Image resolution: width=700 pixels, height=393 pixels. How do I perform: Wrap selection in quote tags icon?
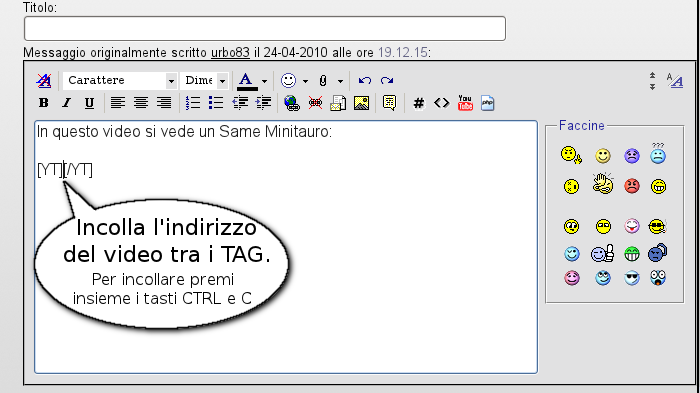tap(389, 103)
